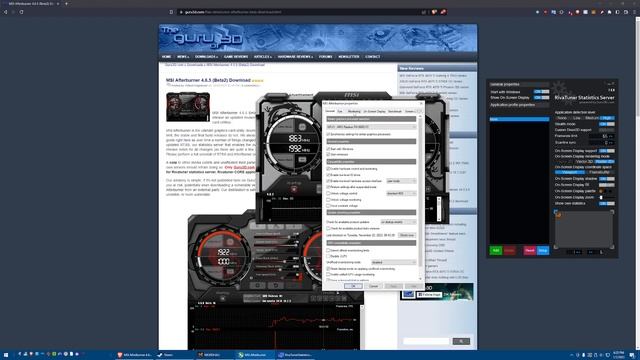
Task: Switch to the Fan tab in properties
Action: coord(340,111)
